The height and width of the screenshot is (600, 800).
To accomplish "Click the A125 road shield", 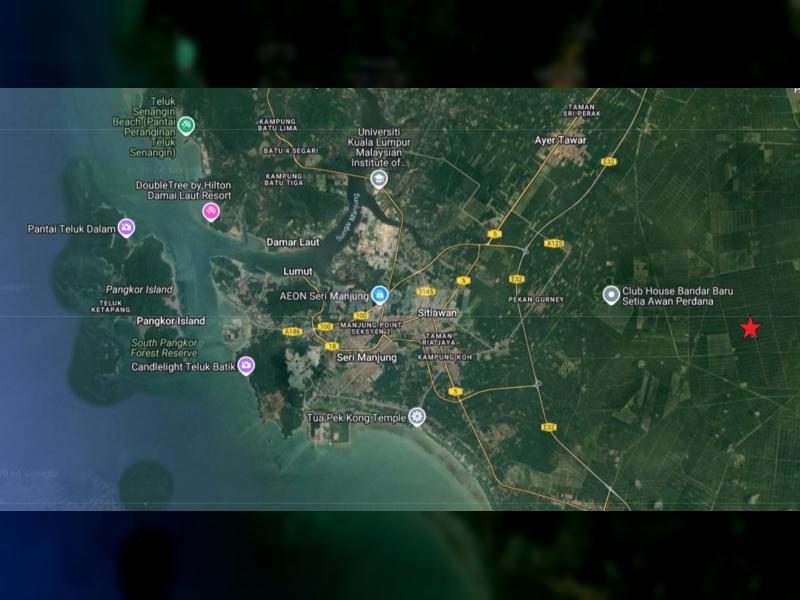I will coord(556,243).
